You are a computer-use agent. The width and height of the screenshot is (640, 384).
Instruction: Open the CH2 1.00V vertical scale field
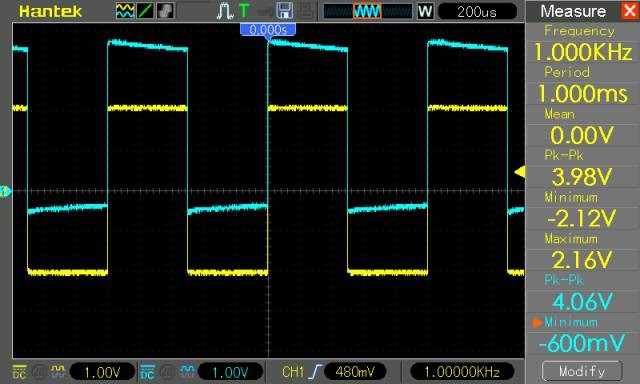tap(230, 372)
